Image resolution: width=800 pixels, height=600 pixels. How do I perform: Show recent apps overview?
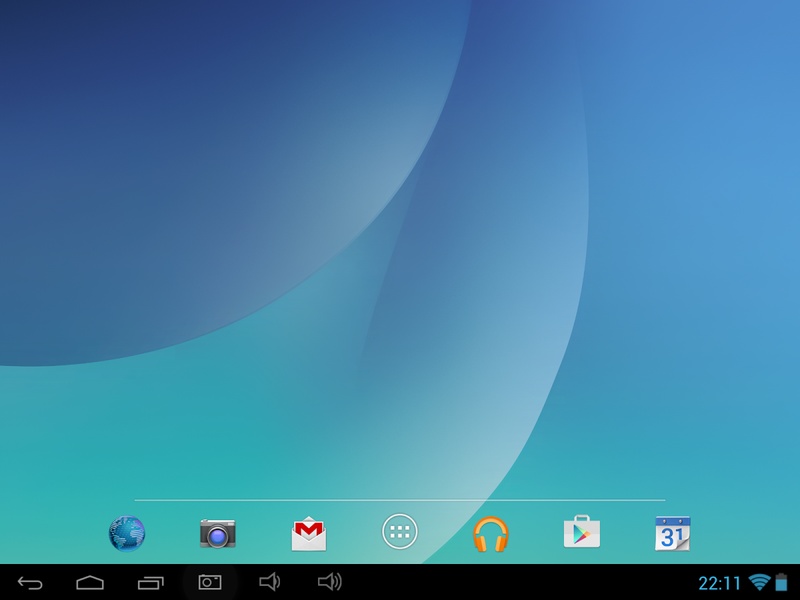click(x=150, y=582)
